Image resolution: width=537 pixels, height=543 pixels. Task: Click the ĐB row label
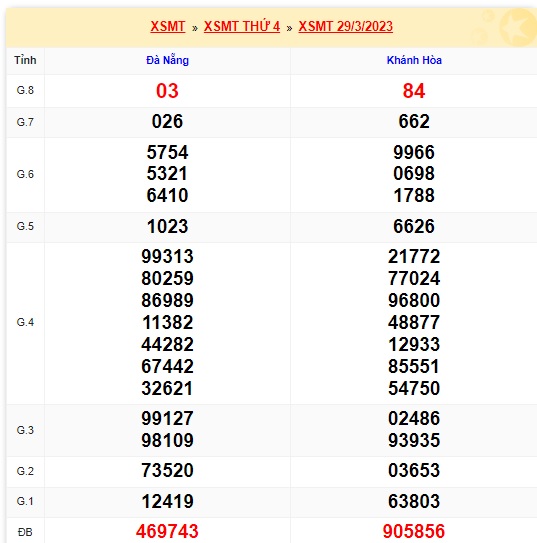point(25,532)
